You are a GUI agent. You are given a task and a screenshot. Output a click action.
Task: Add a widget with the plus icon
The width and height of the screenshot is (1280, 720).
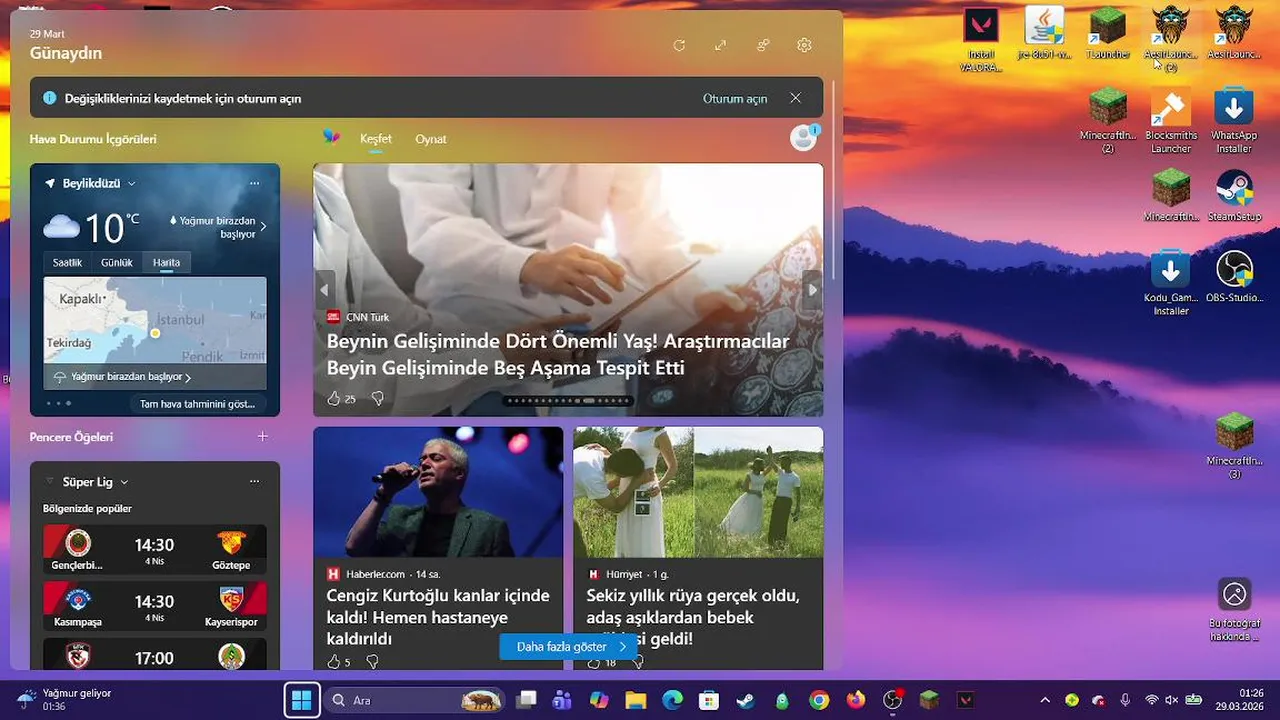coord(262,436)
